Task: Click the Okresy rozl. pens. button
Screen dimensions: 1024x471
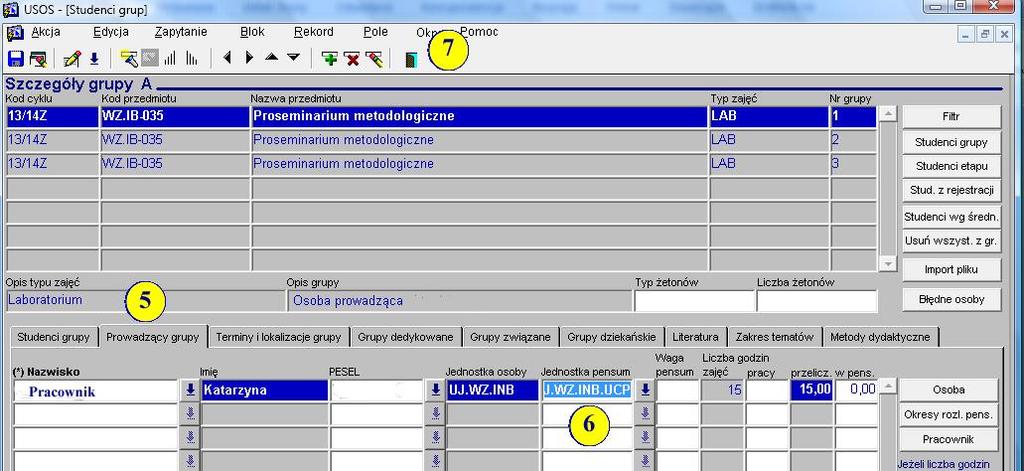Action: click(x=949, y=414)
